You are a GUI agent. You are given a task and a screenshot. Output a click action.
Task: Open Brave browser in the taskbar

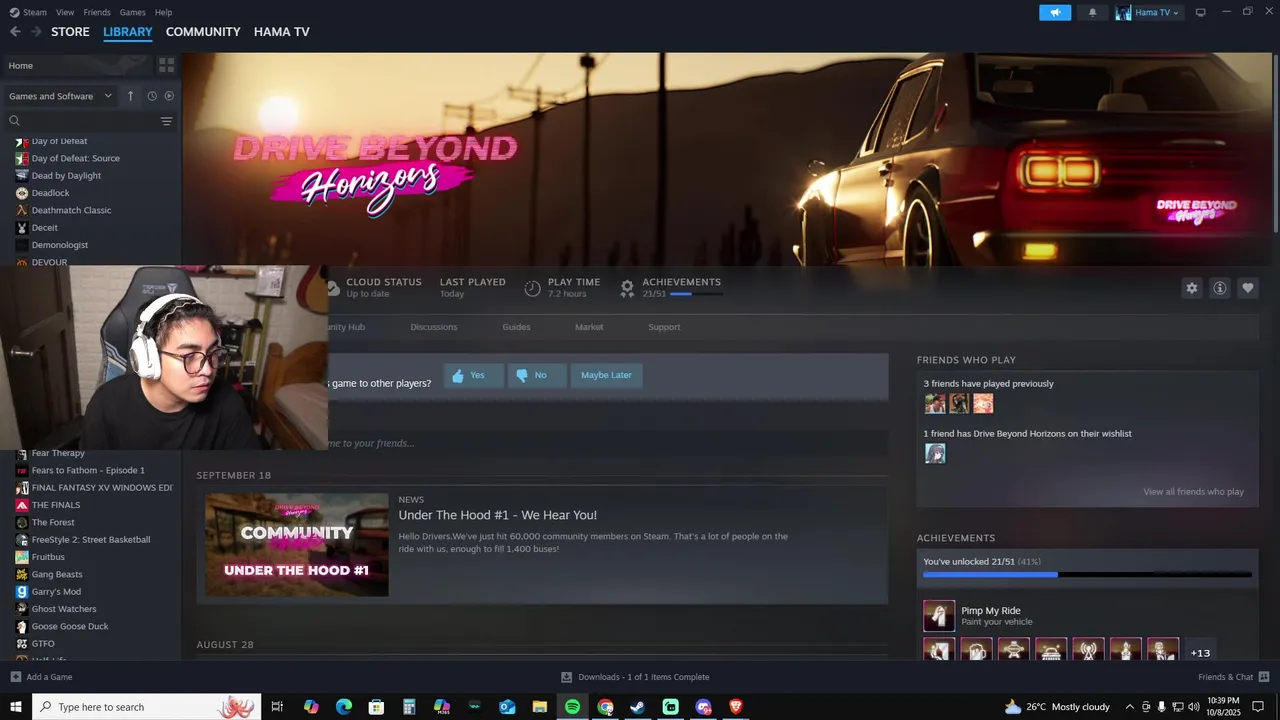736,707
